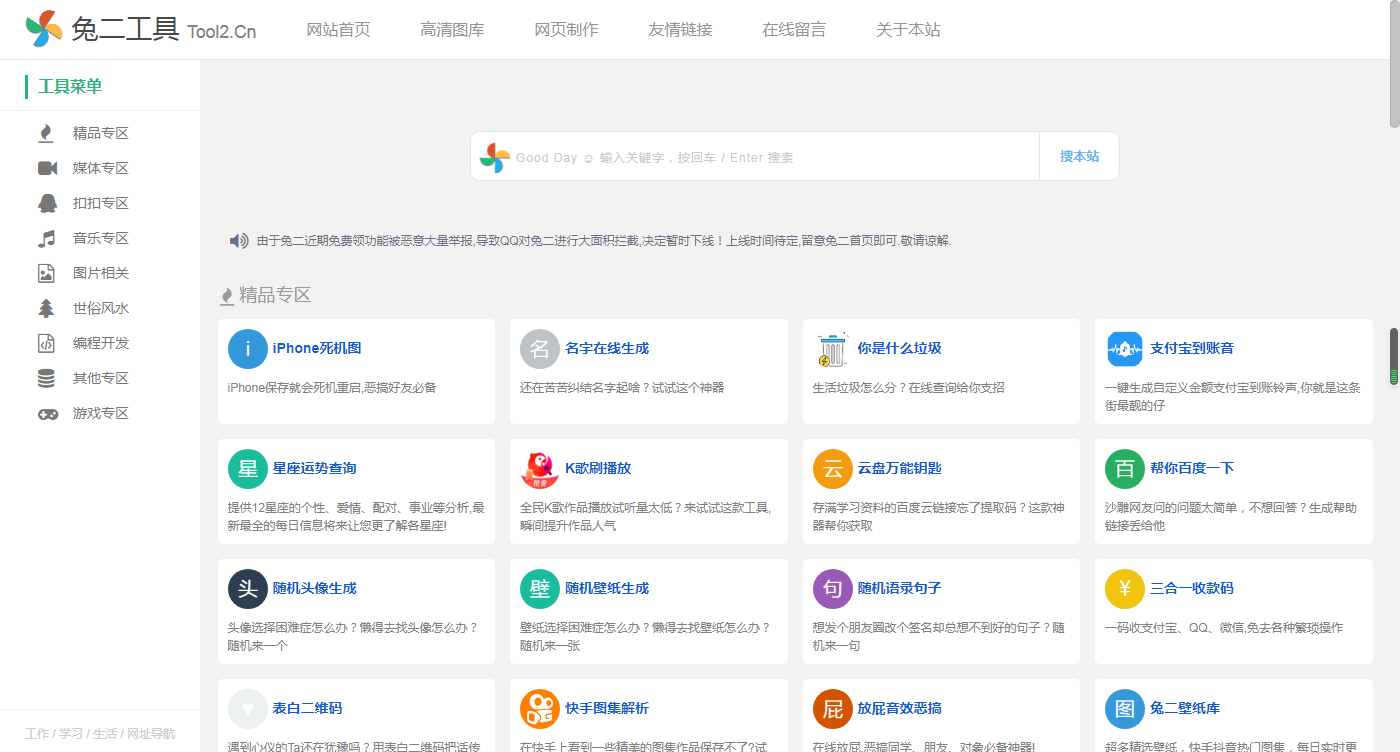1400x752 pixels.
Task: Open the 支付宝到账音 tool link
Action: 1192,348
